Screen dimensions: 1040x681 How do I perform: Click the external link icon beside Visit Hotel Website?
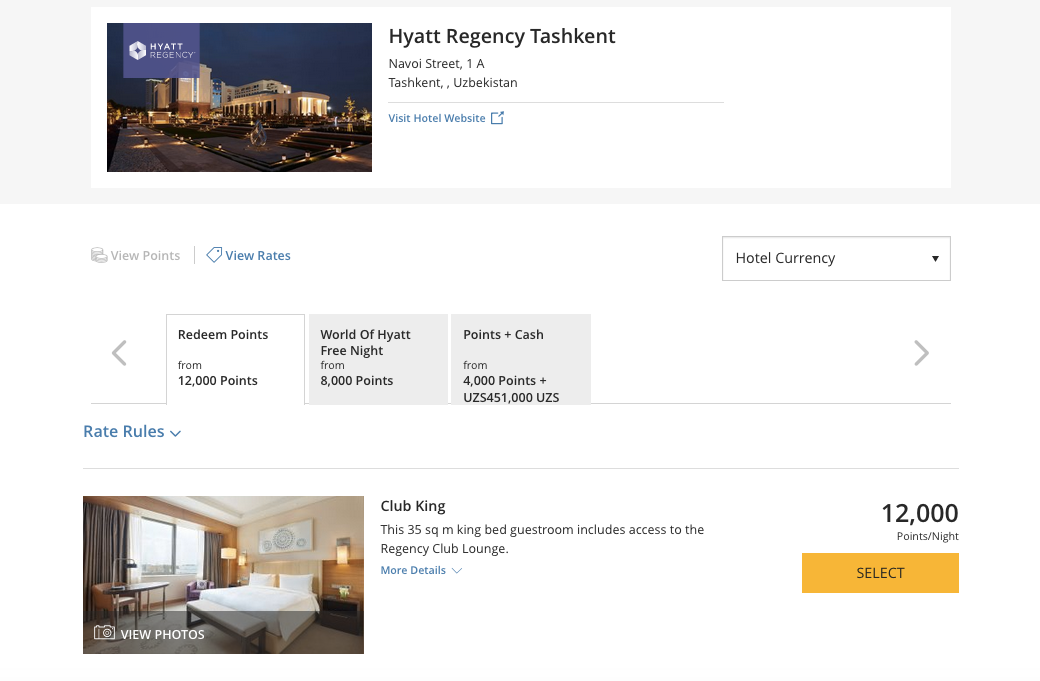pos(497,118)
